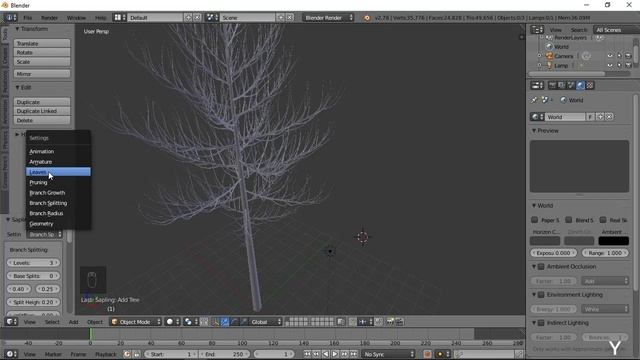Choose Branch Growth from the Settings menu
The width and height of the screenshot is (640, 360).
(58, 193)
